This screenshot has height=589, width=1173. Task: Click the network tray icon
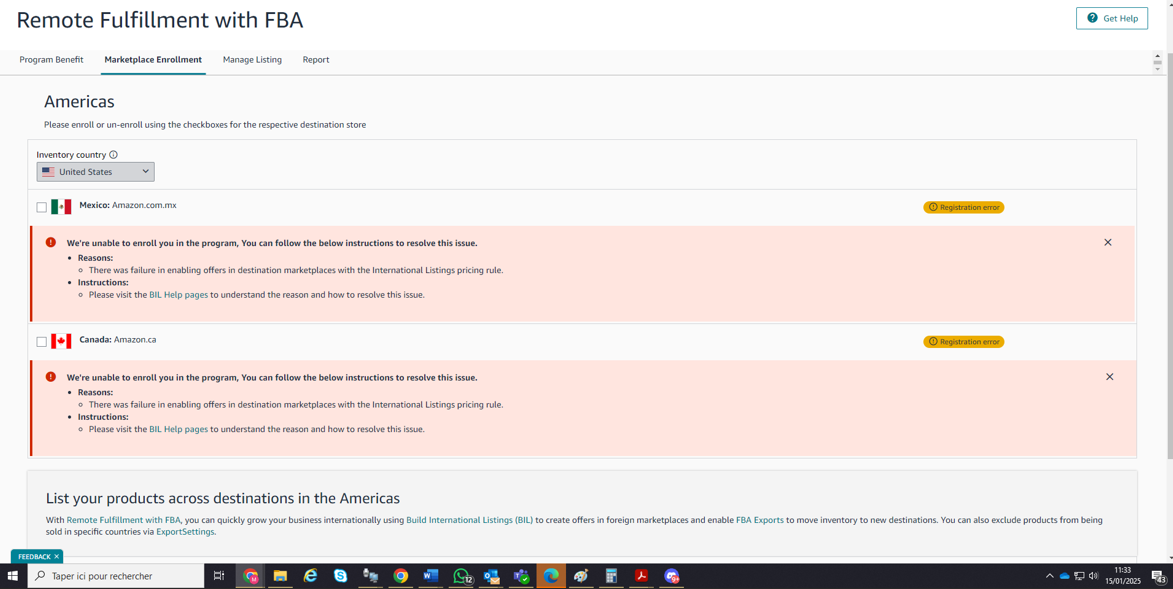1079,576
